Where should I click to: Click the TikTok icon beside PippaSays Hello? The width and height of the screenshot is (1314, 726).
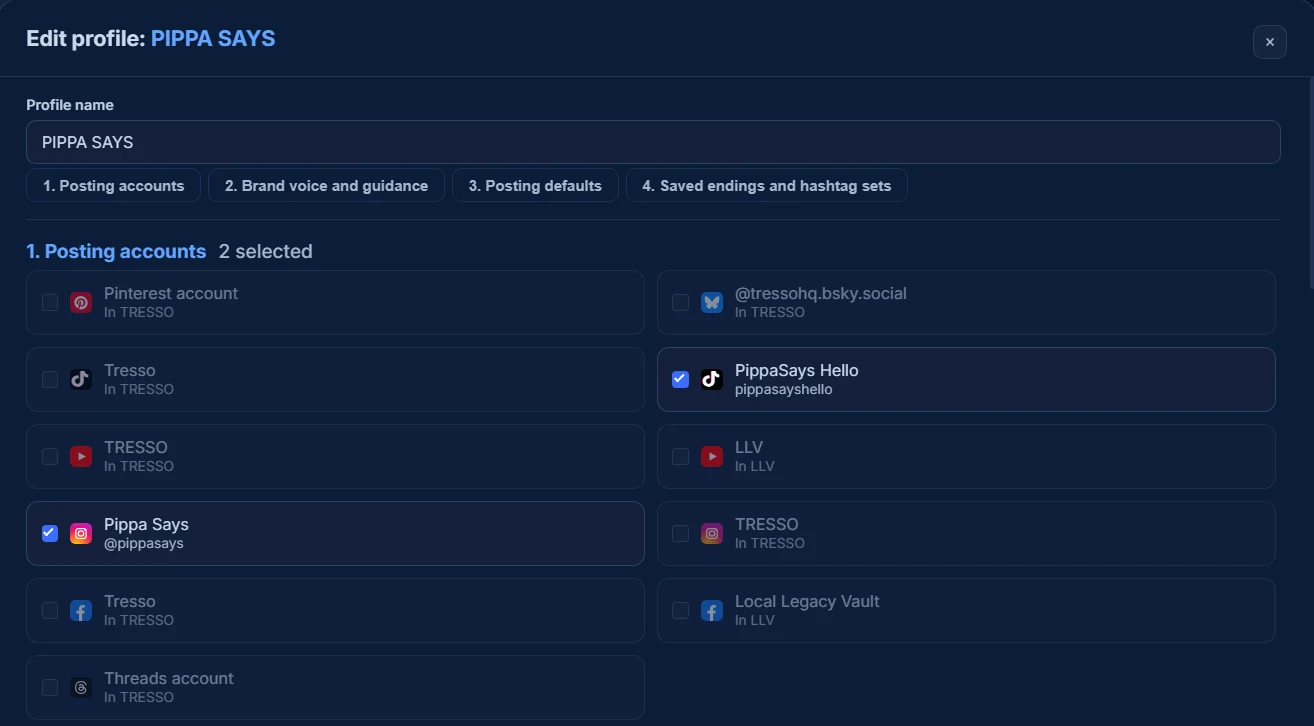pos(712,379)
